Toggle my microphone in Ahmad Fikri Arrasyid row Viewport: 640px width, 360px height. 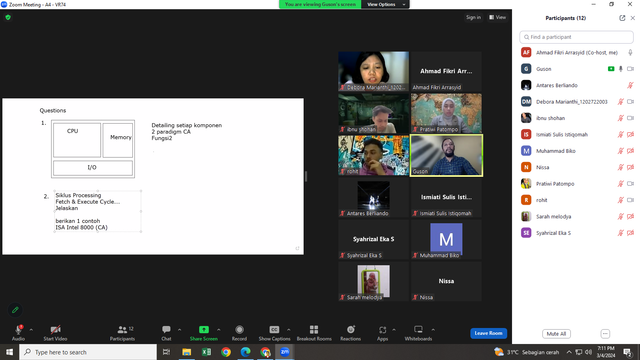(x=630, y=53)
